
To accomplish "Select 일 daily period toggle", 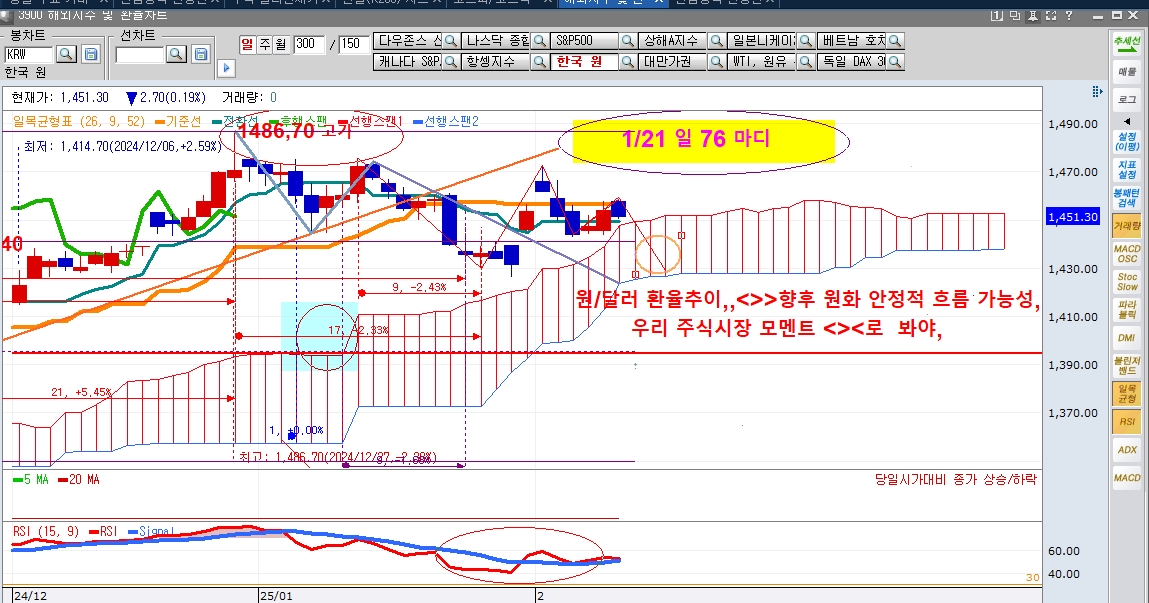I will (247, 45).
